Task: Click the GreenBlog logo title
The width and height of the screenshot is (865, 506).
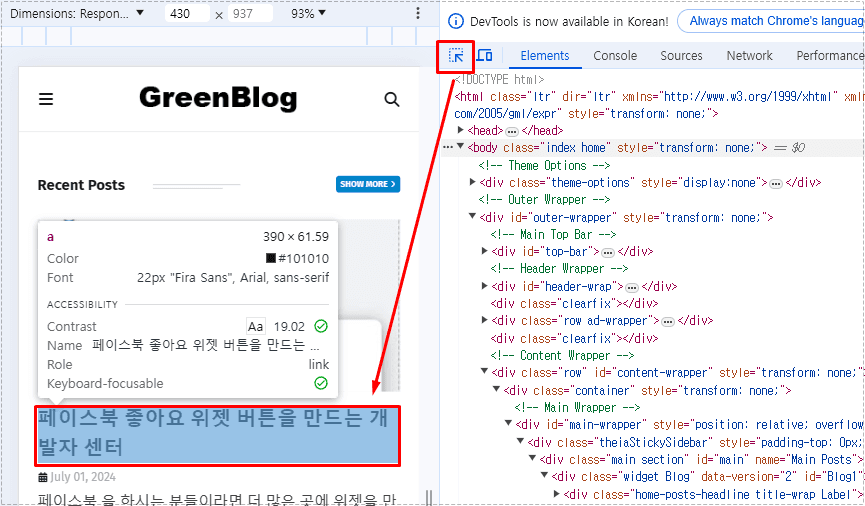Action: pos(218,98)
